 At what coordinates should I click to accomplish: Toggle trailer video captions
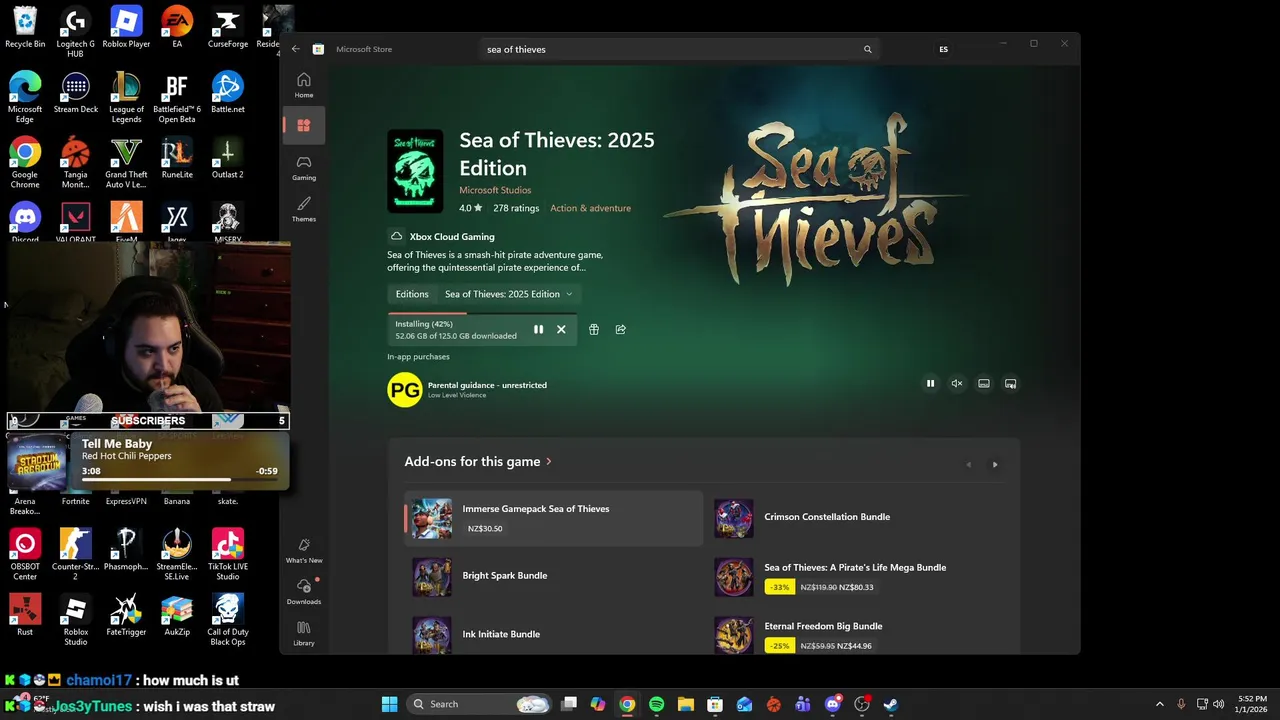(984, 383)
